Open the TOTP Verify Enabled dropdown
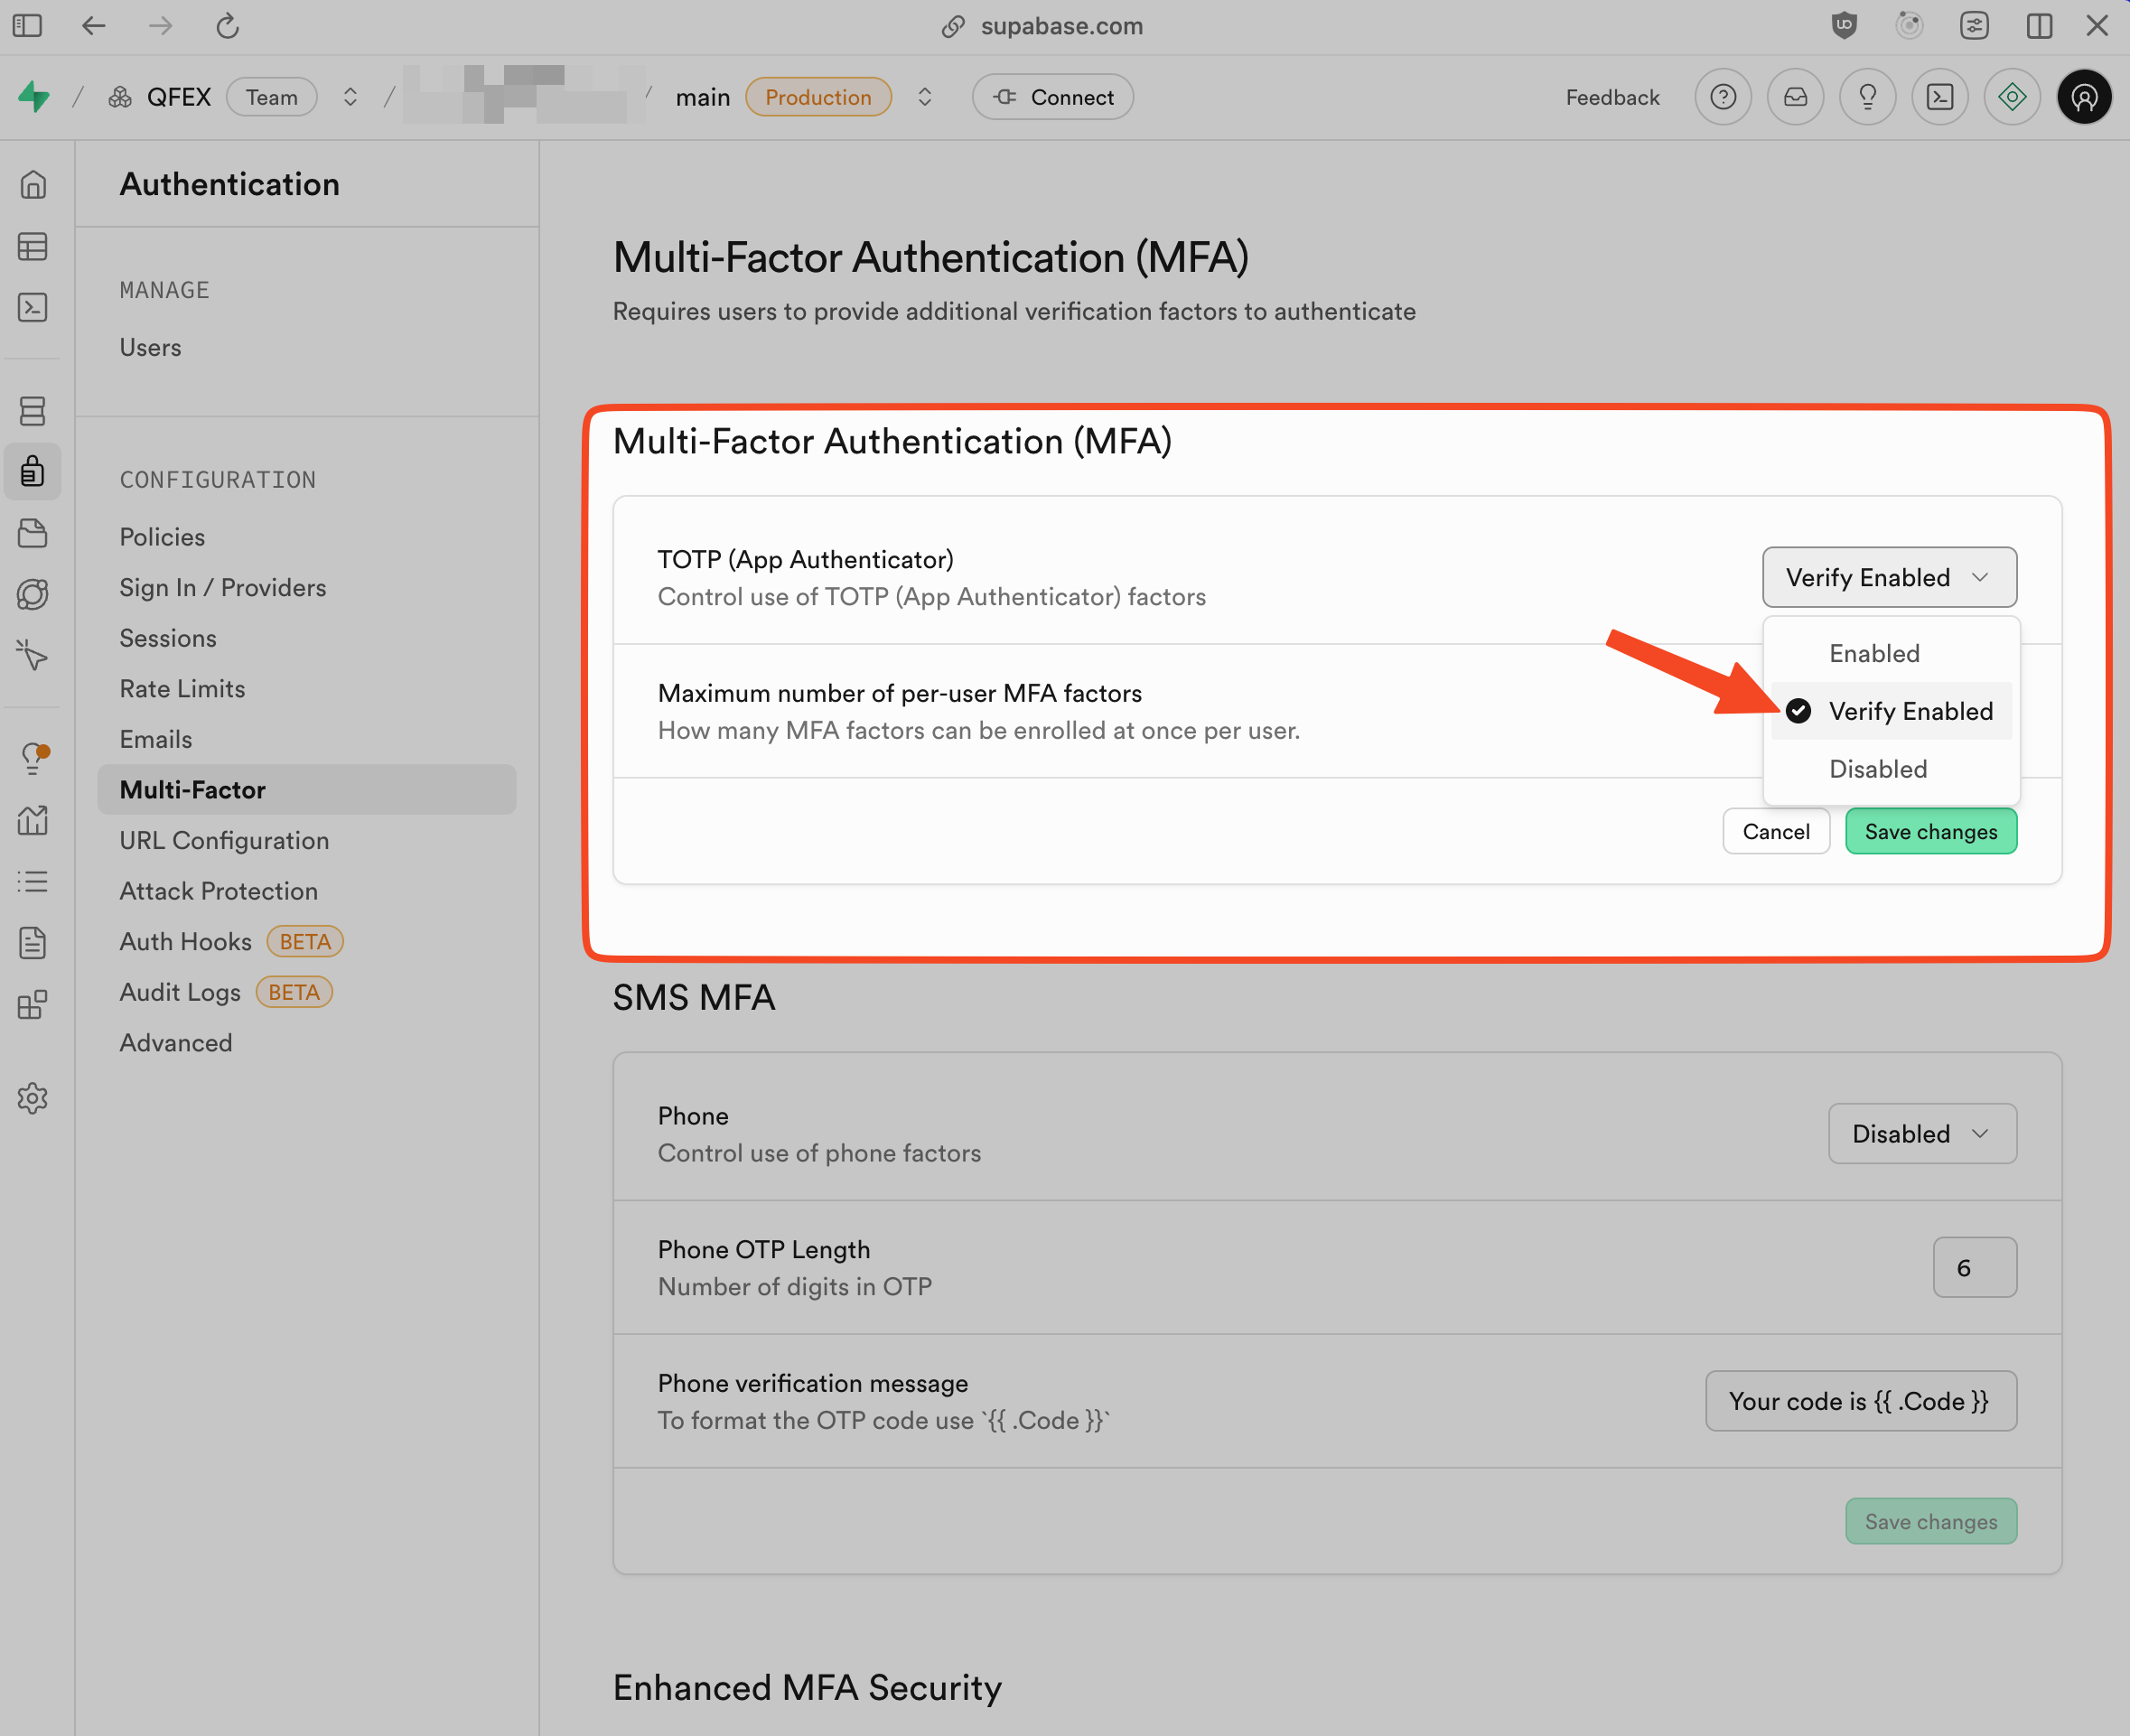The width and height of the screenshot is (2130, 1736). pyautogui.click(x=1888, y=577)
